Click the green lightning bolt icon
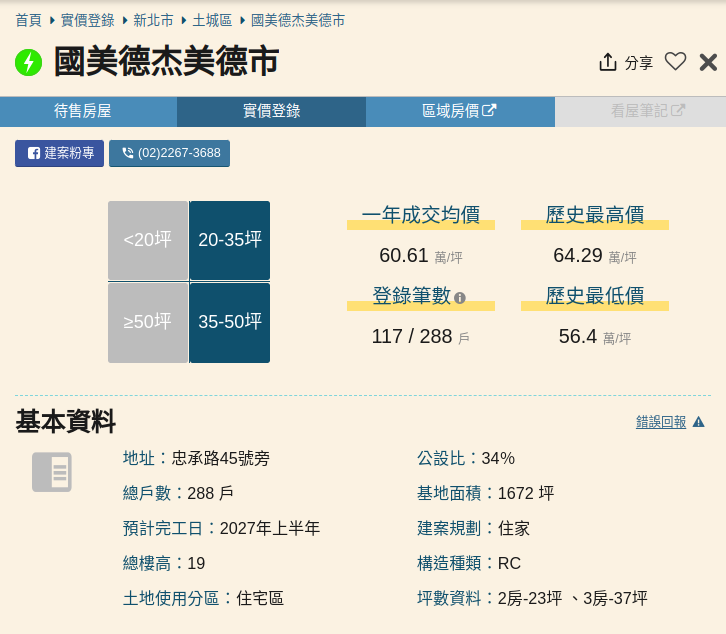The height and width of the screenshot is (634, 726). pyautogui.click(x=28, y=62)
